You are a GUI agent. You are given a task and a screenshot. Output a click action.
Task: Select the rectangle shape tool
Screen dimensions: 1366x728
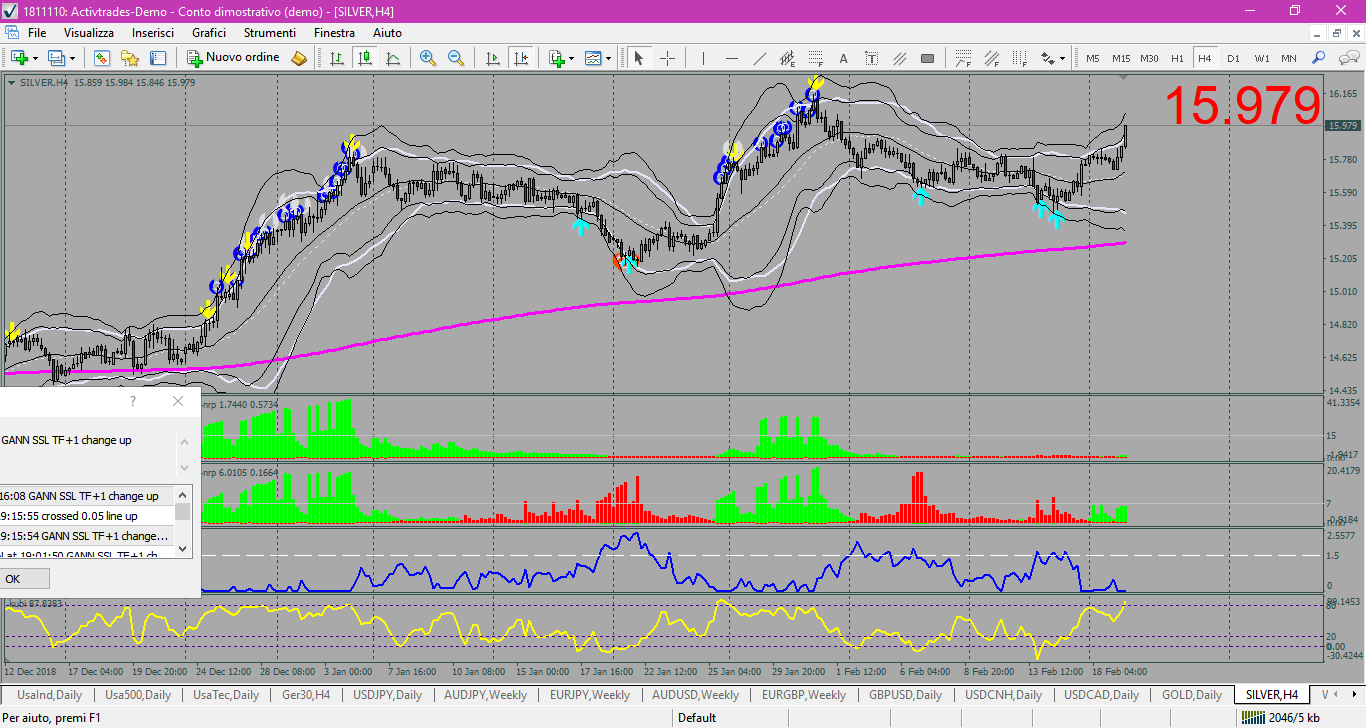pyautogui.click(x=927, y=58)
